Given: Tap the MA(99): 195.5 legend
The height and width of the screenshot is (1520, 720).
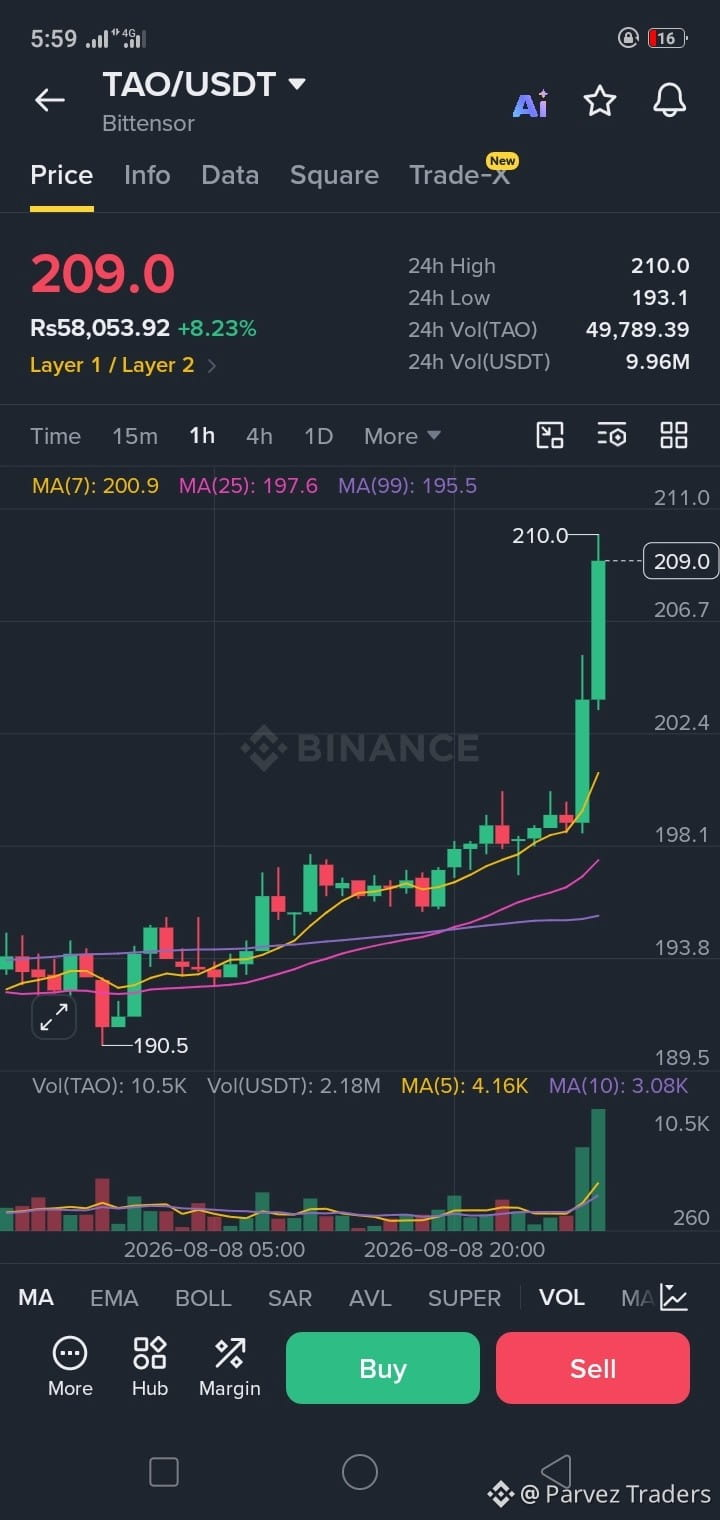Looking at the screenshot, I should coord(407,486).
